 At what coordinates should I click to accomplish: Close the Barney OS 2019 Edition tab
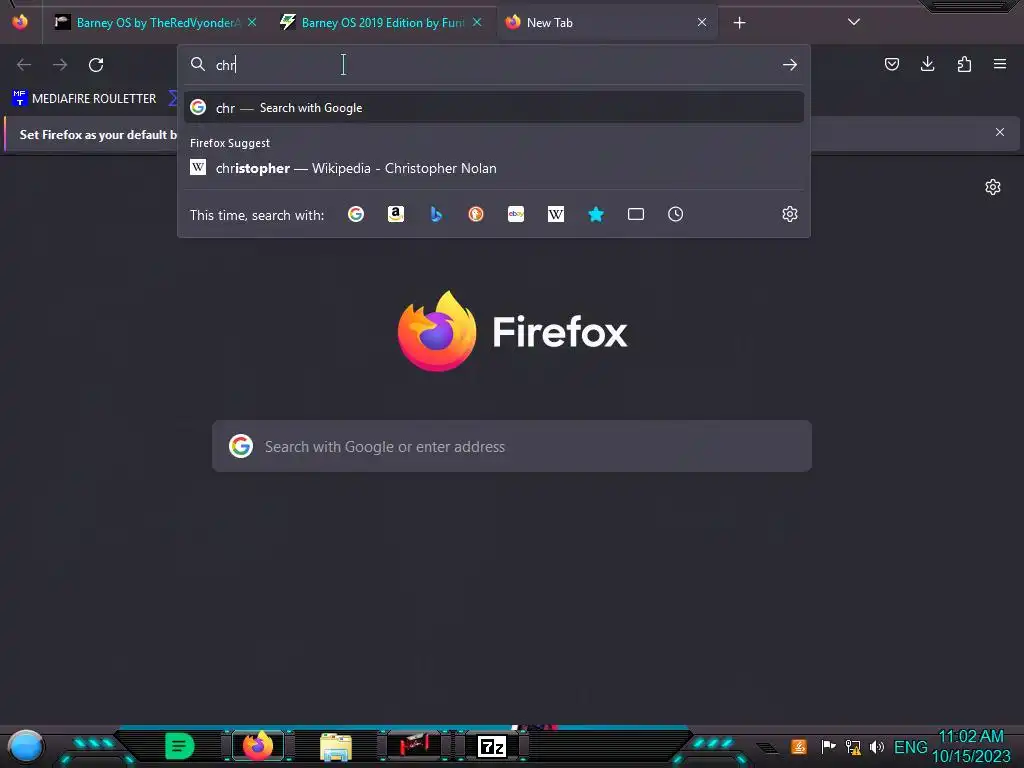(x=477, y=22)
